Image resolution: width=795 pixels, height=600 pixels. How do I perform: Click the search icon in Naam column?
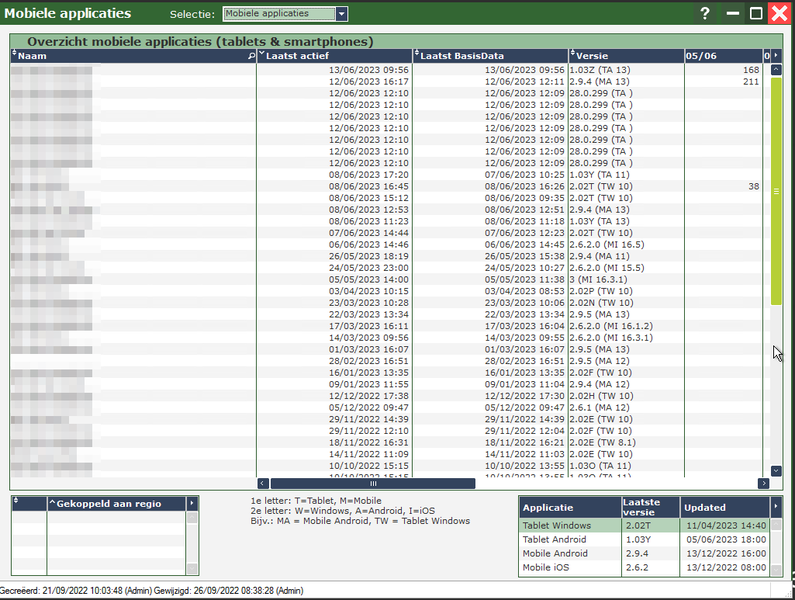[x=251, y=56]
